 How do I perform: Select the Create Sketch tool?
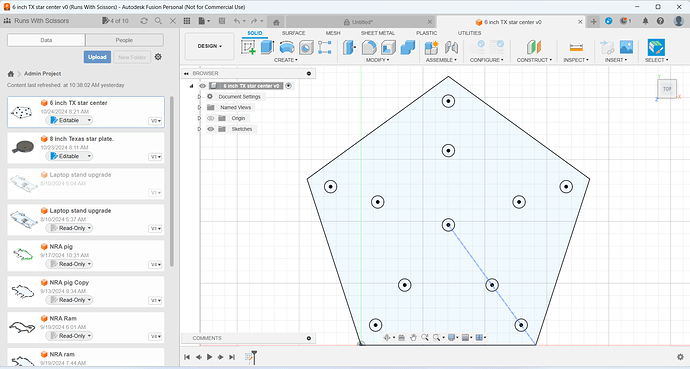click(248, 47)
